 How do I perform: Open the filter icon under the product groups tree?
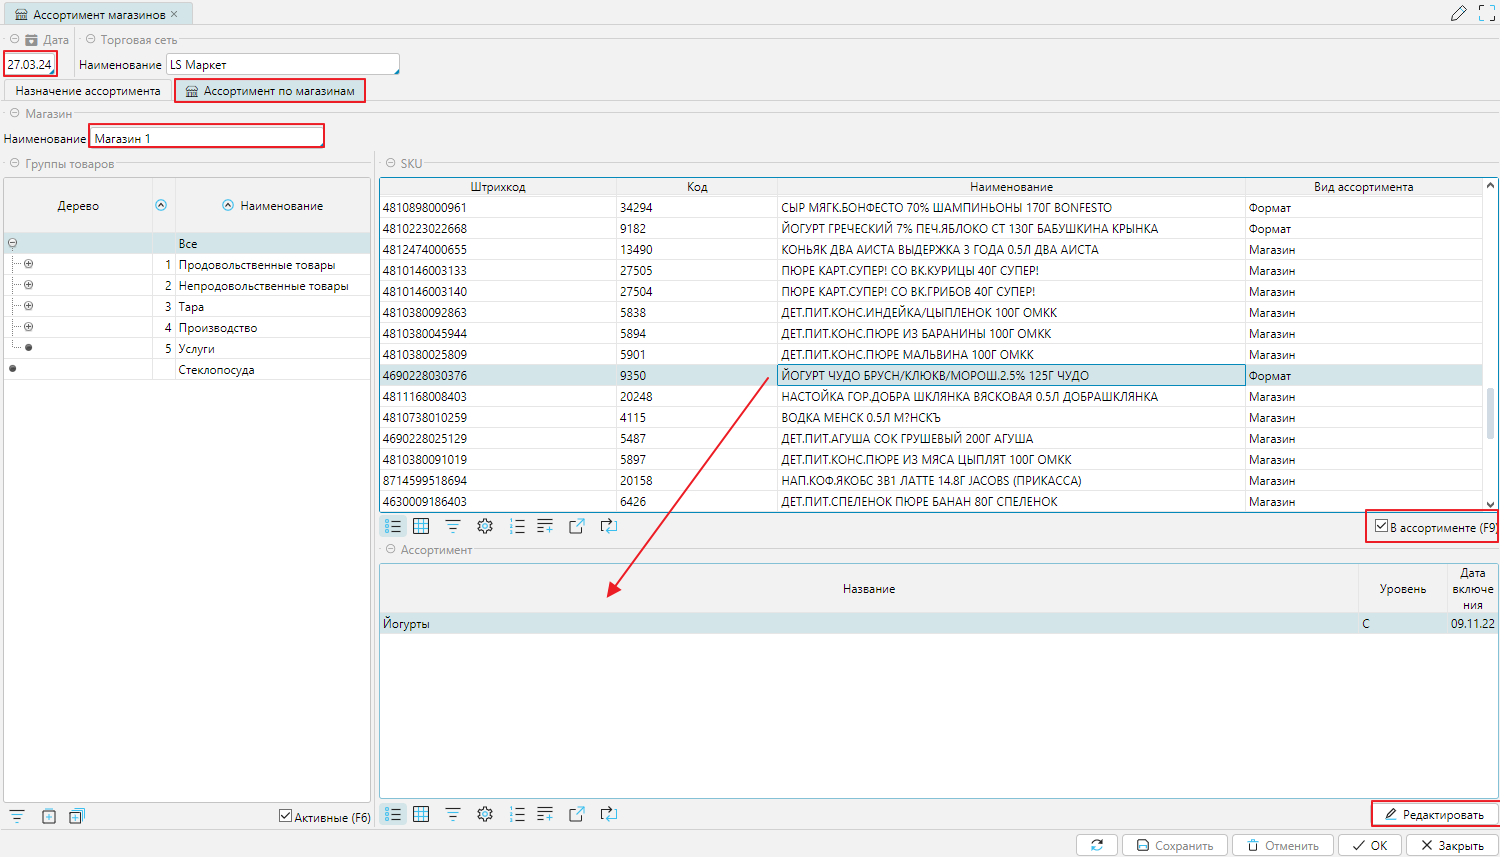(x=17, y=816)
